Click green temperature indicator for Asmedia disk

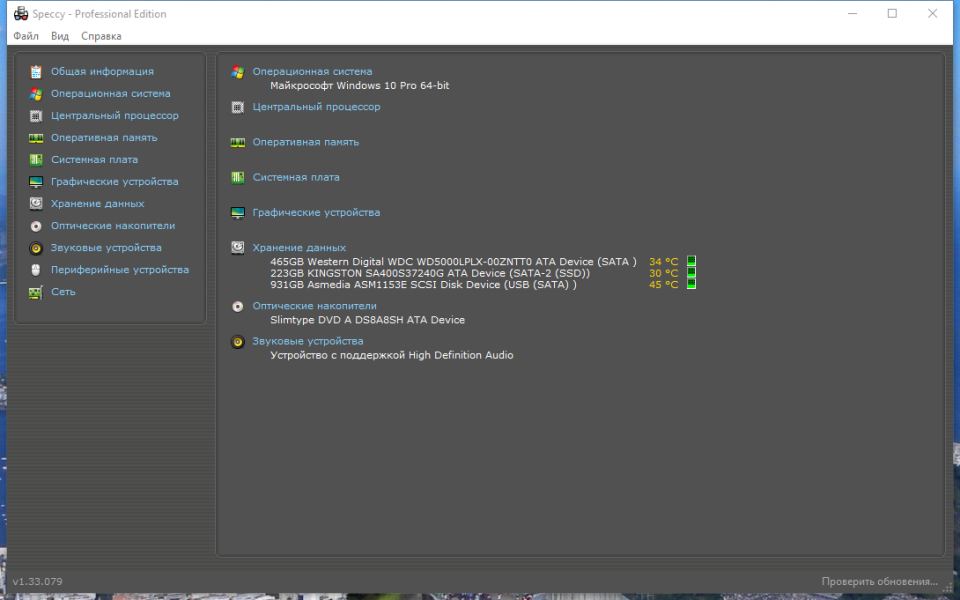click(691, 283)
